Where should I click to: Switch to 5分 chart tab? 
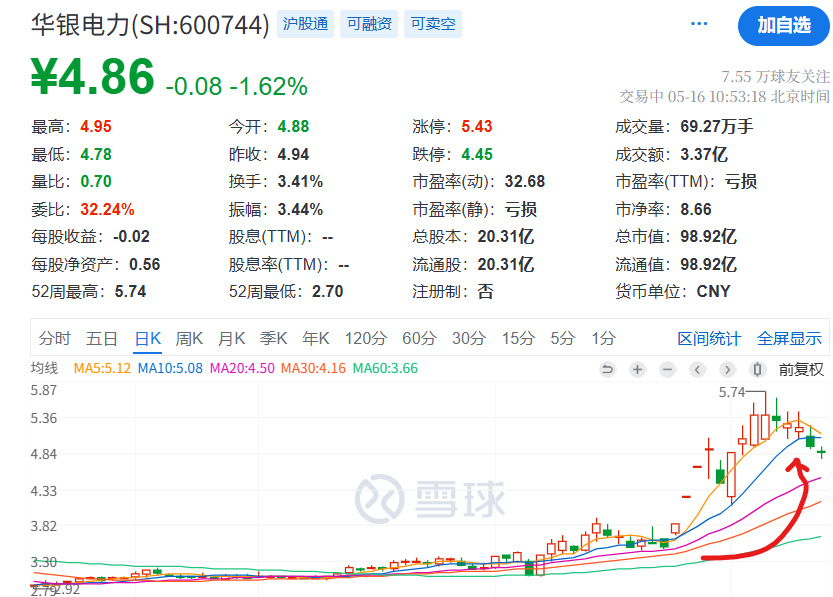tap(563, 338)
